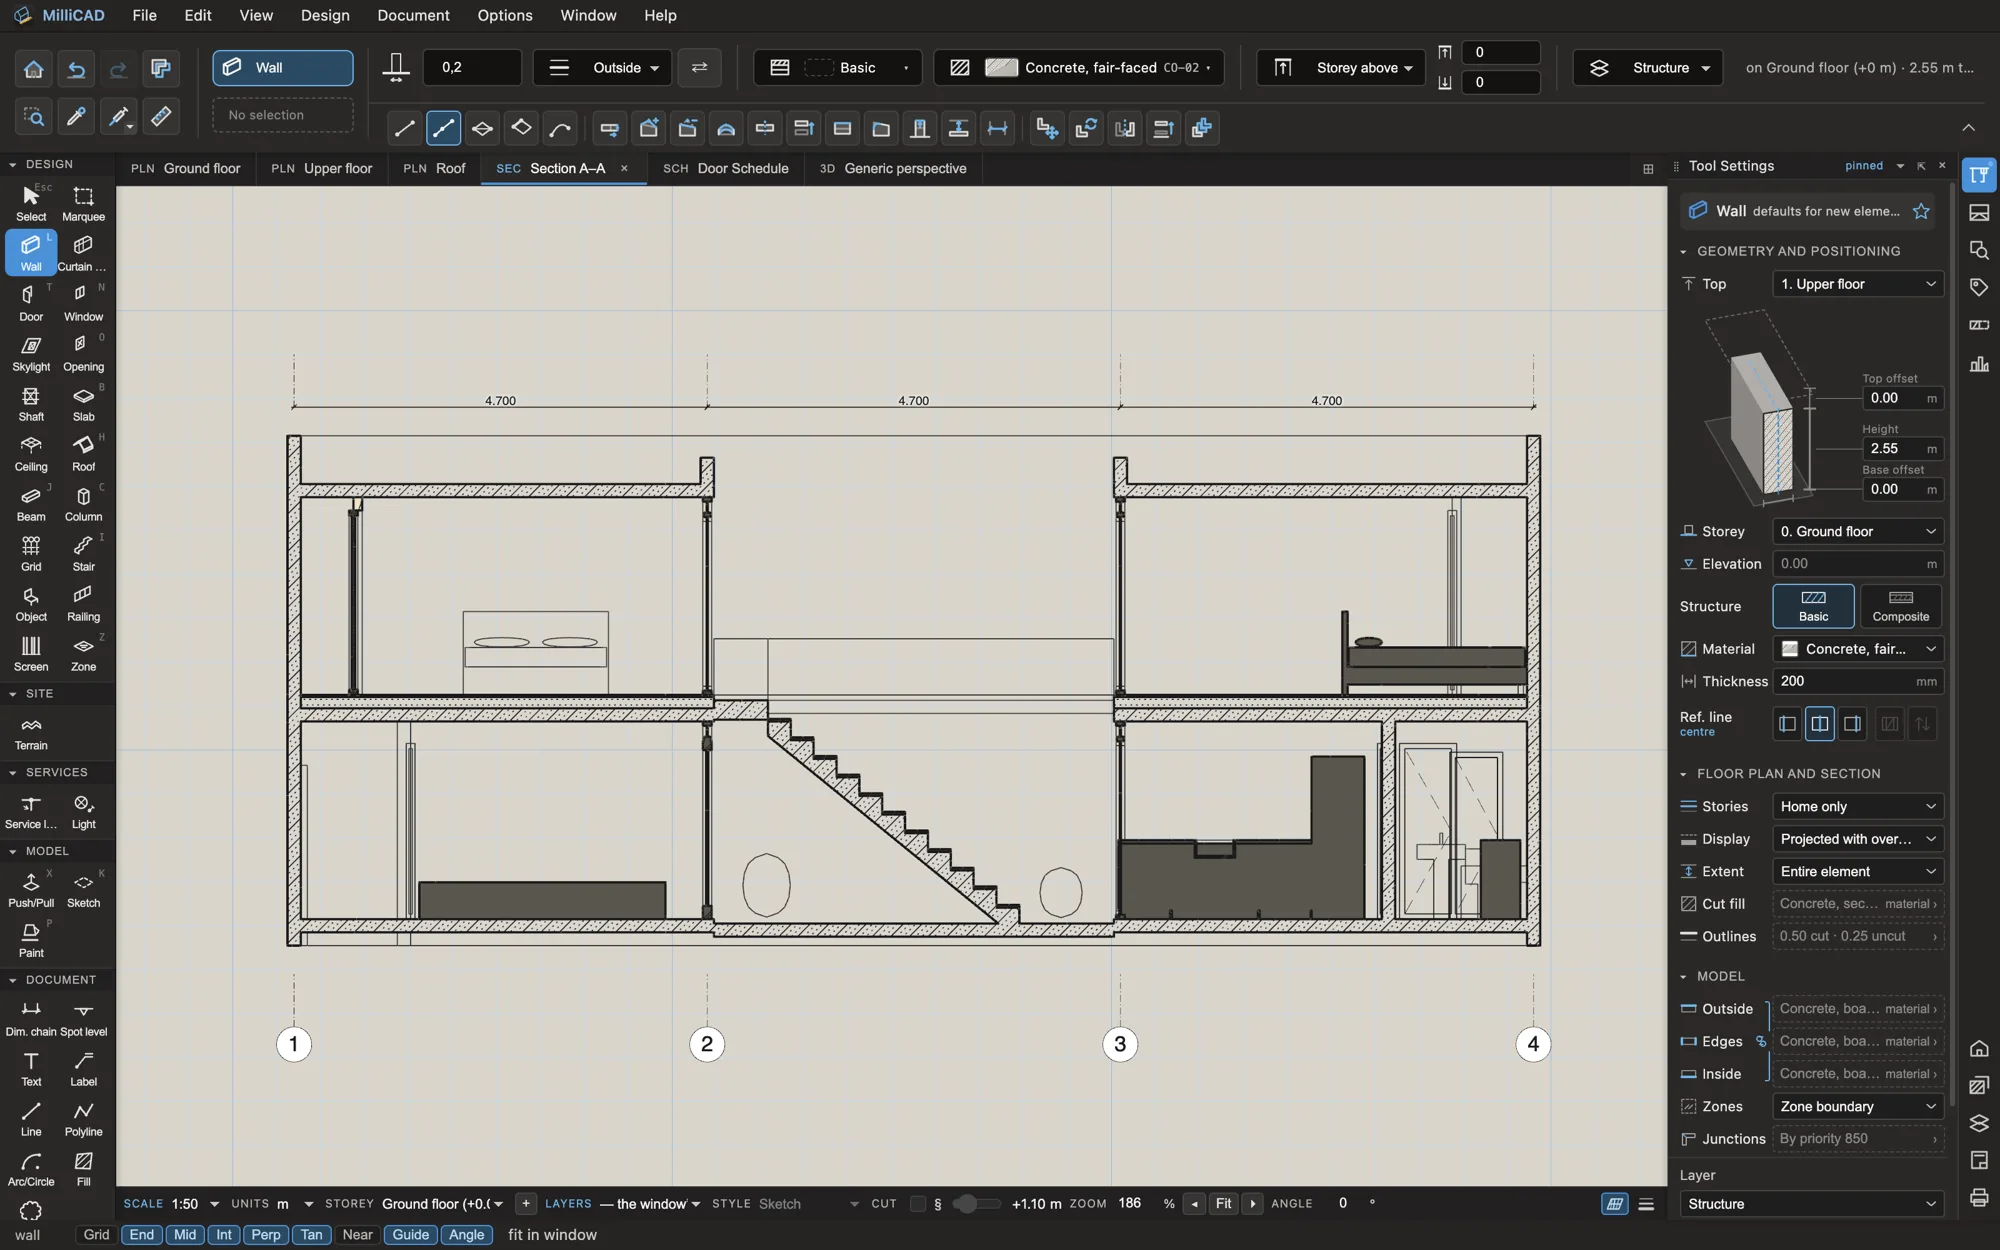Open the Top linked storey dropdown
The height and width of the screenshot is (1250, 2000).
[1858, 284]
